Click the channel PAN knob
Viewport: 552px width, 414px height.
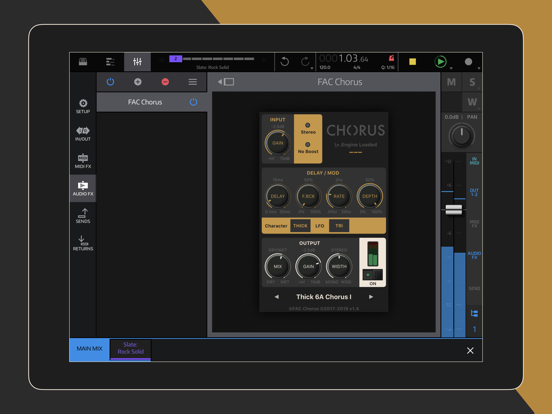462,136
